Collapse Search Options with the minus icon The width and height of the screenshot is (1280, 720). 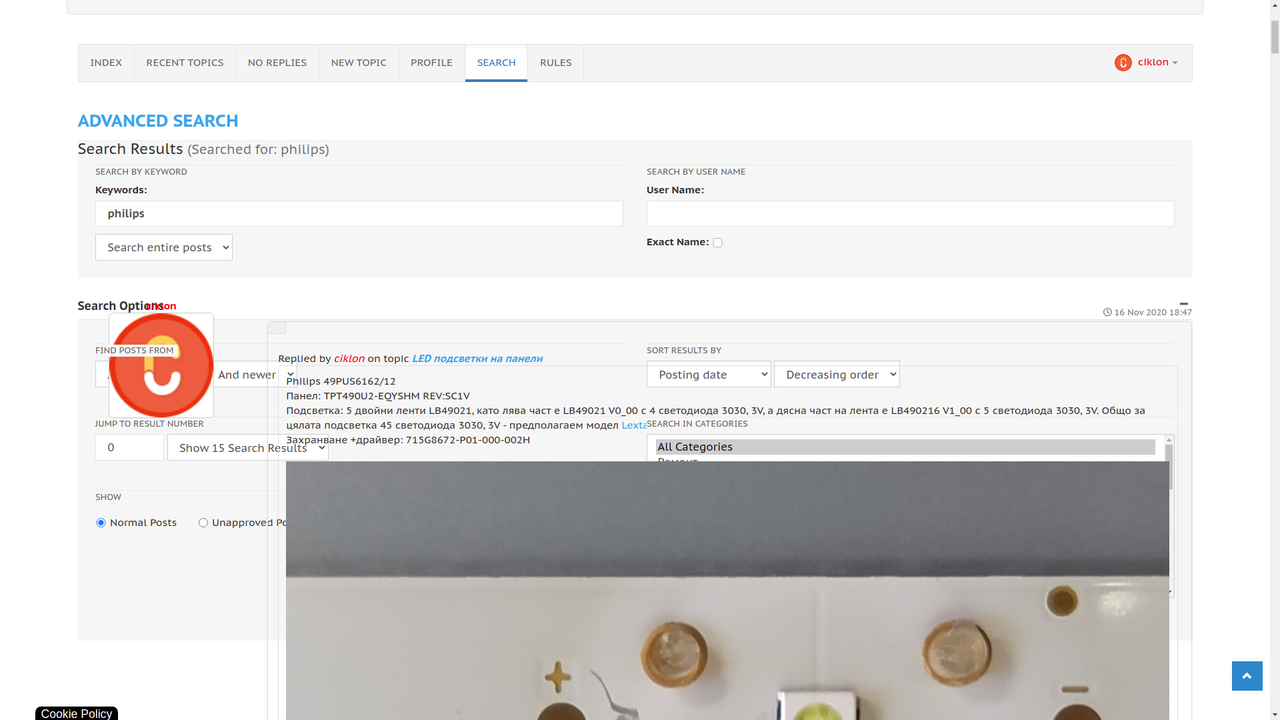pos(1184,304)
